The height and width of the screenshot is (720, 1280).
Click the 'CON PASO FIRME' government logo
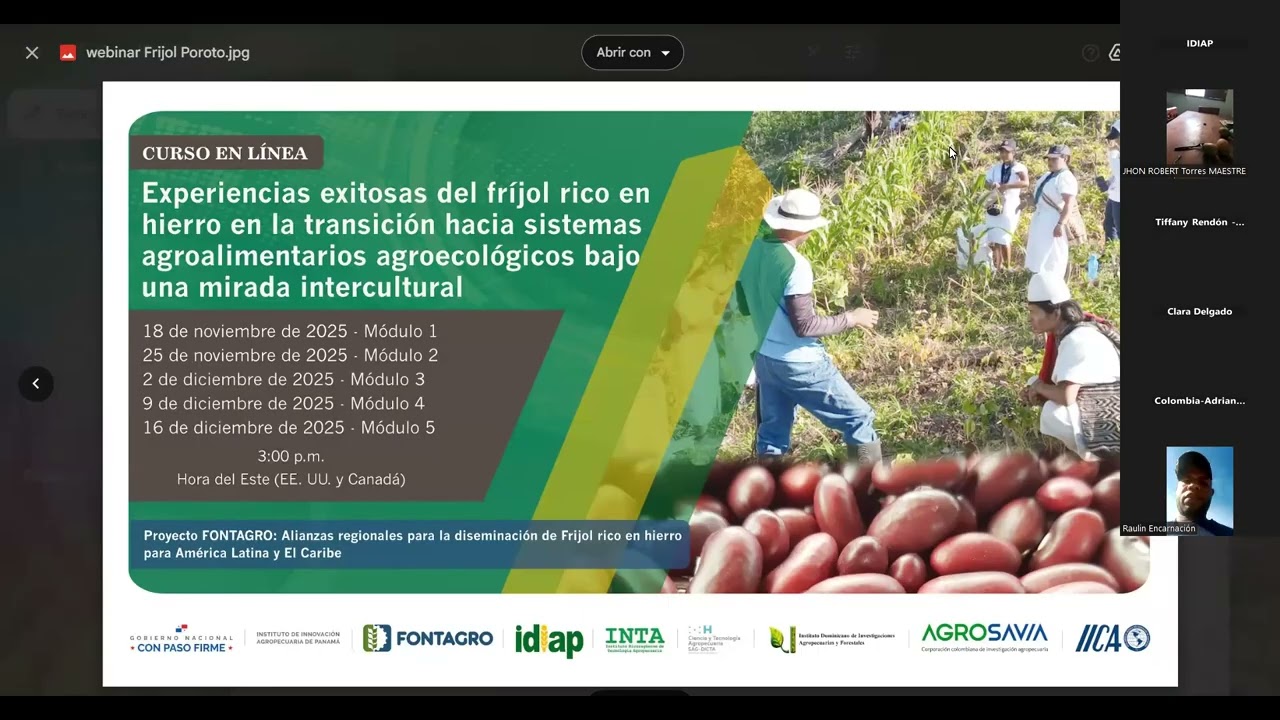pyautogui.click(x=181, y=638)
